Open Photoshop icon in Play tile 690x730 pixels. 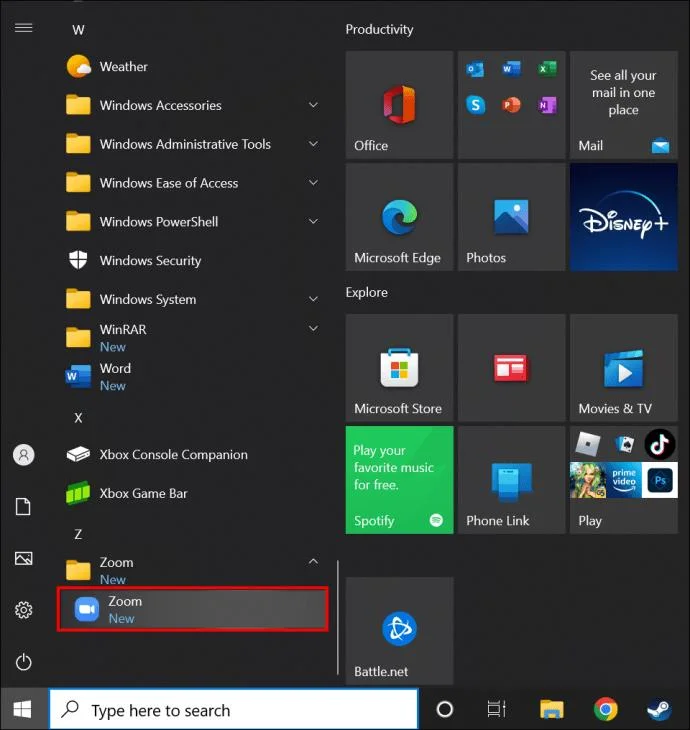click(x=660, y=480)
